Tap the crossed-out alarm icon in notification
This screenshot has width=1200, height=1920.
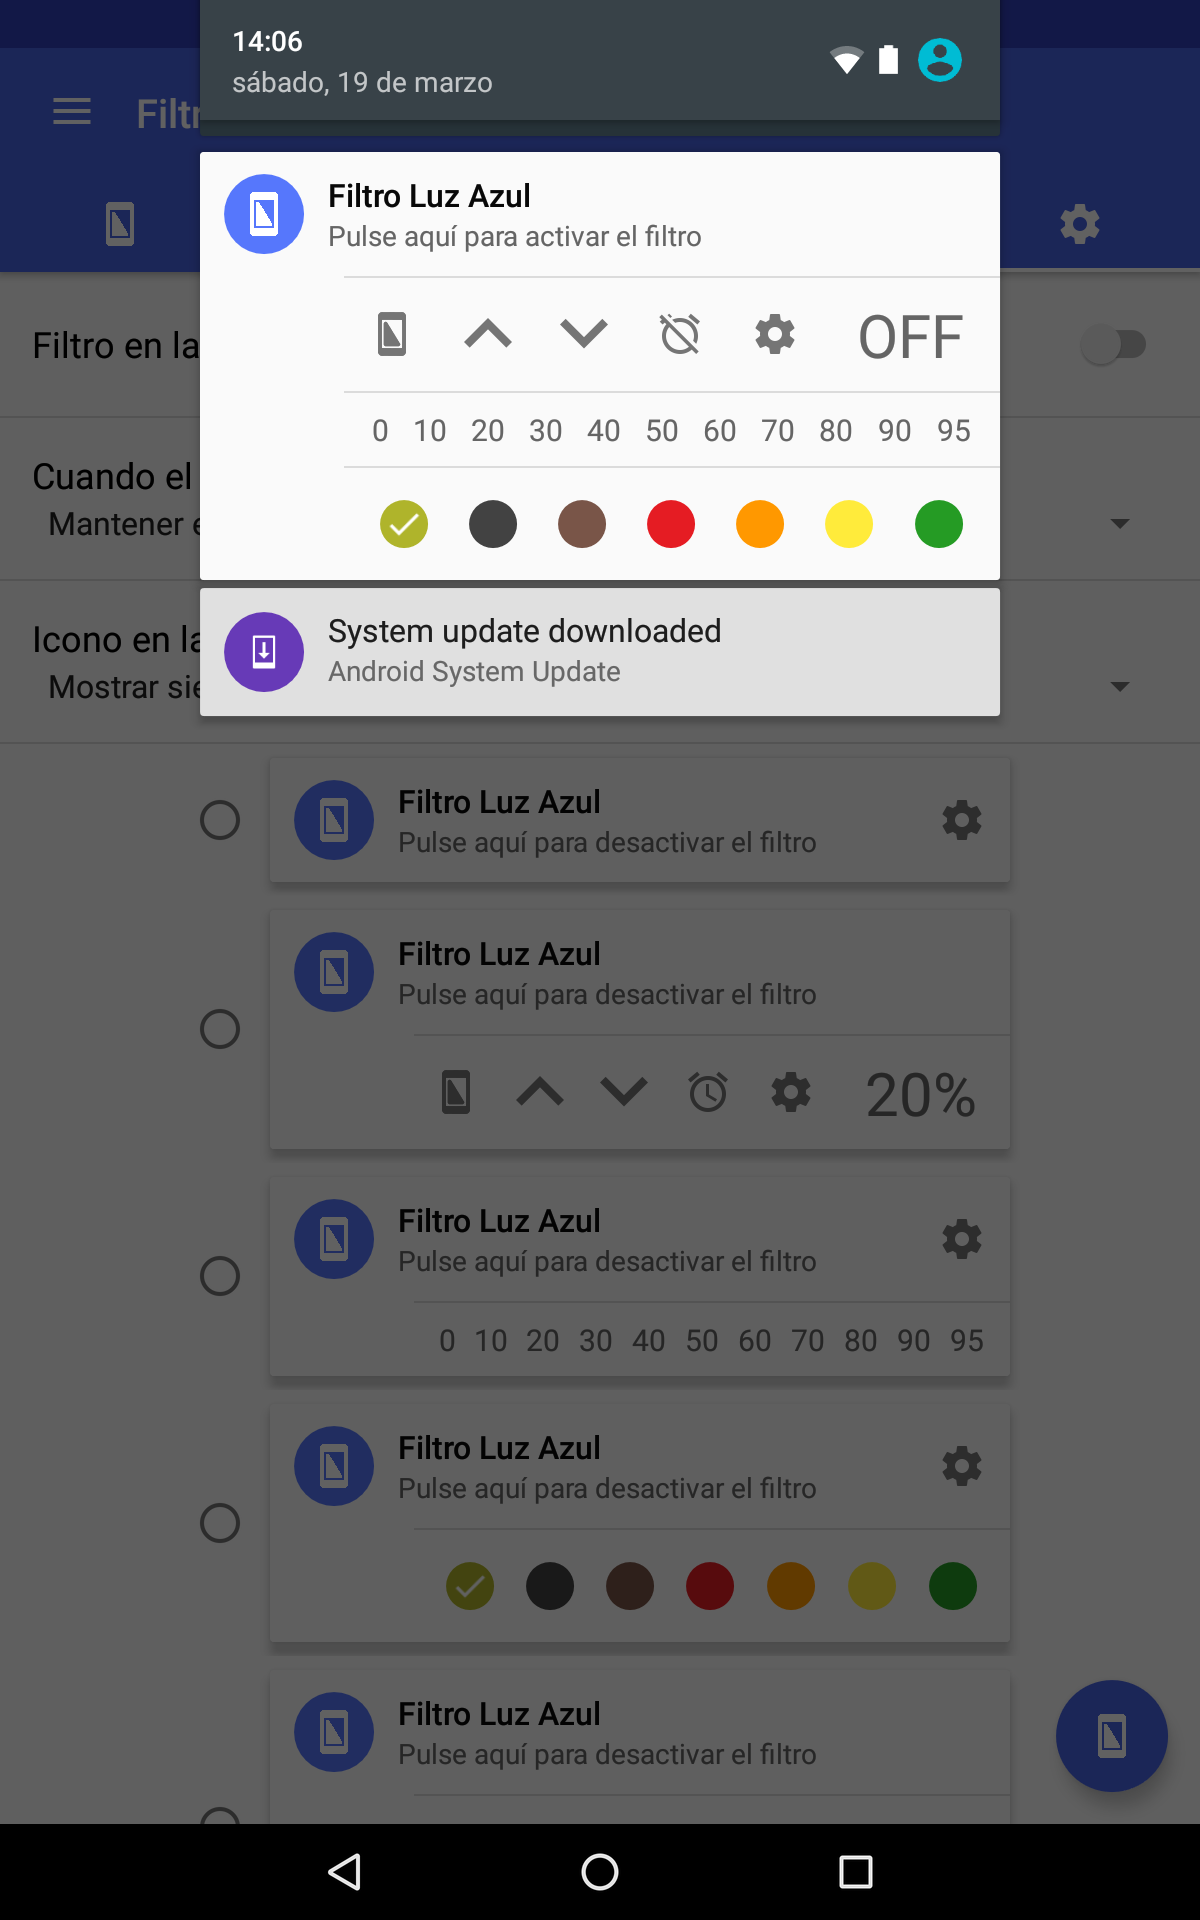click(680, 334)
